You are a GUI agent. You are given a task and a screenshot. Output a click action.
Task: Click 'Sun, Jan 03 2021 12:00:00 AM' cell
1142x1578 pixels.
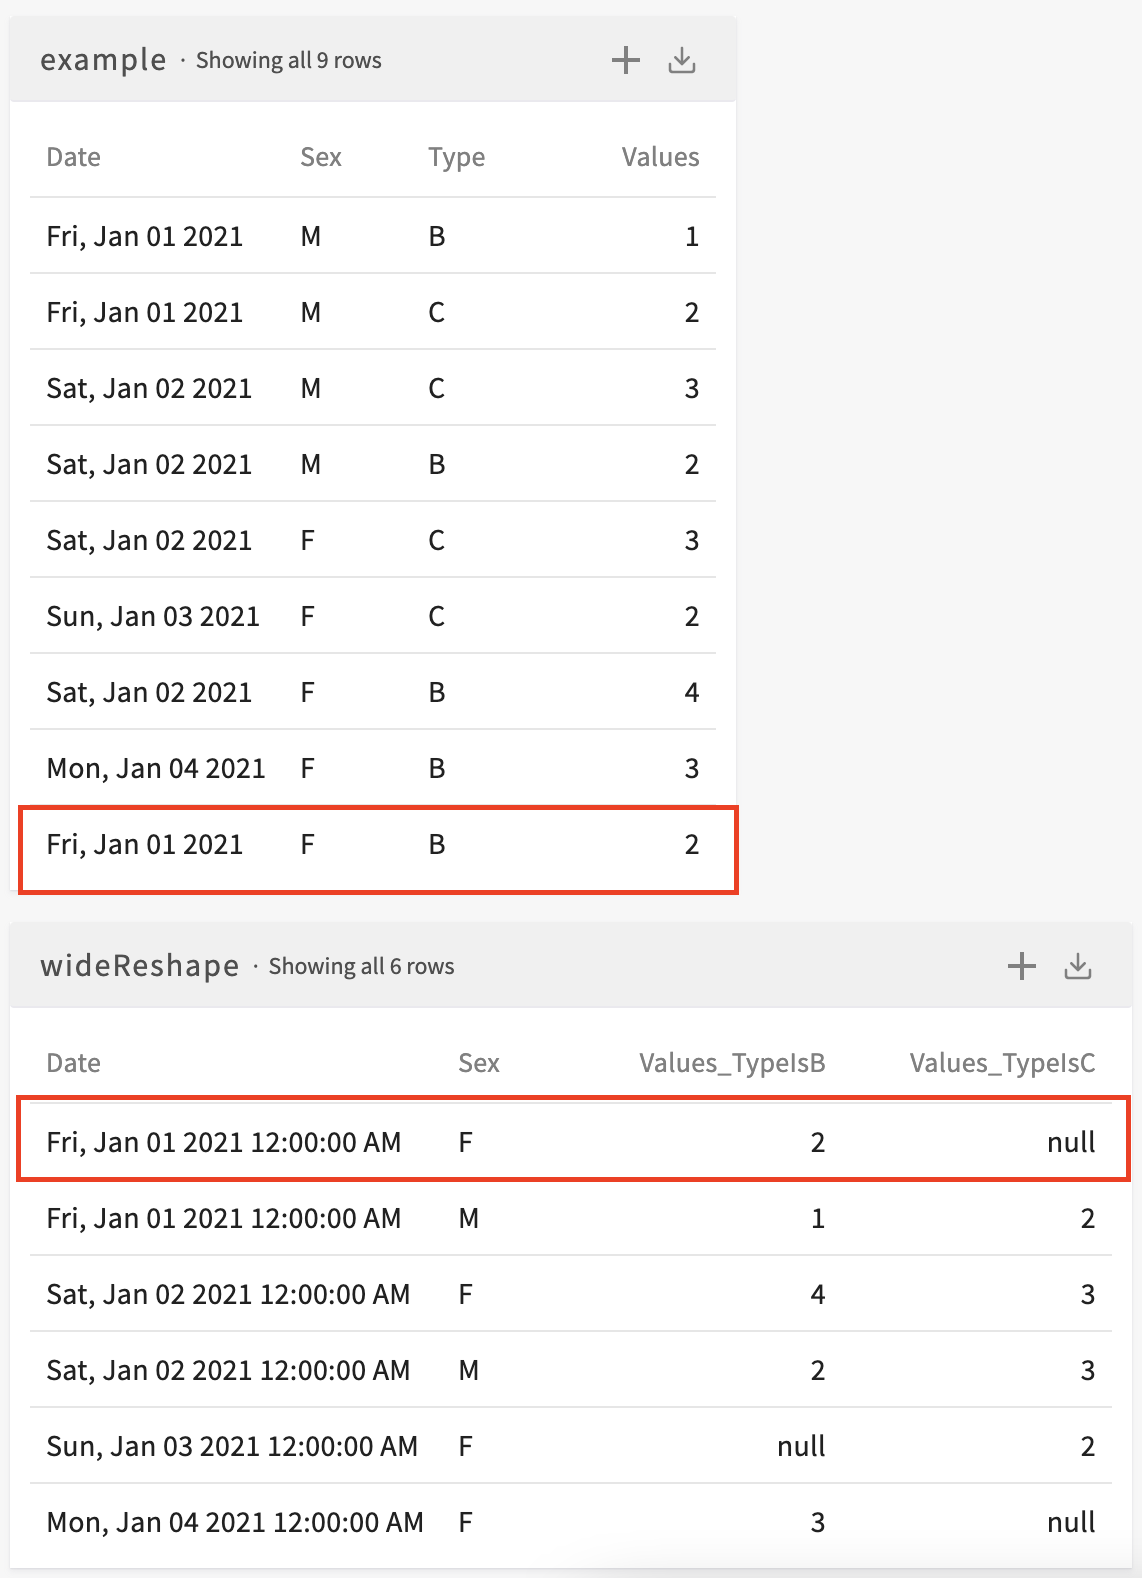click(232, 1447)
